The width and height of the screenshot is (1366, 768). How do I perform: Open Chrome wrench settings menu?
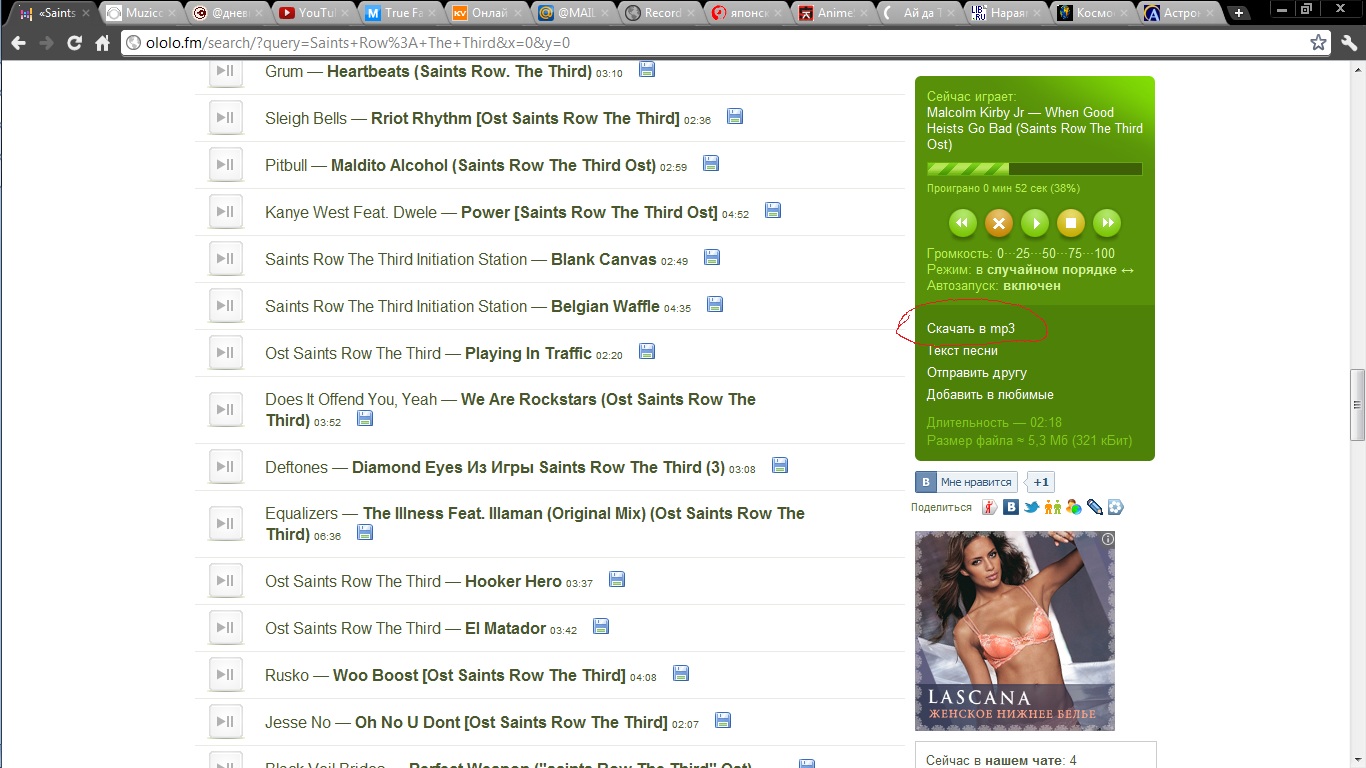click(1349, 43)
